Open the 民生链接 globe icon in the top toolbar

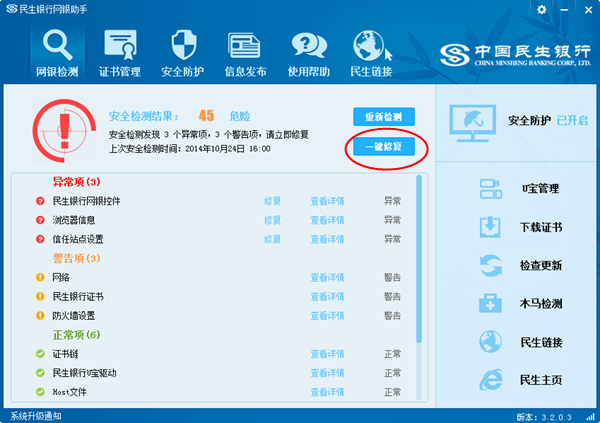[x=369, y=46]
